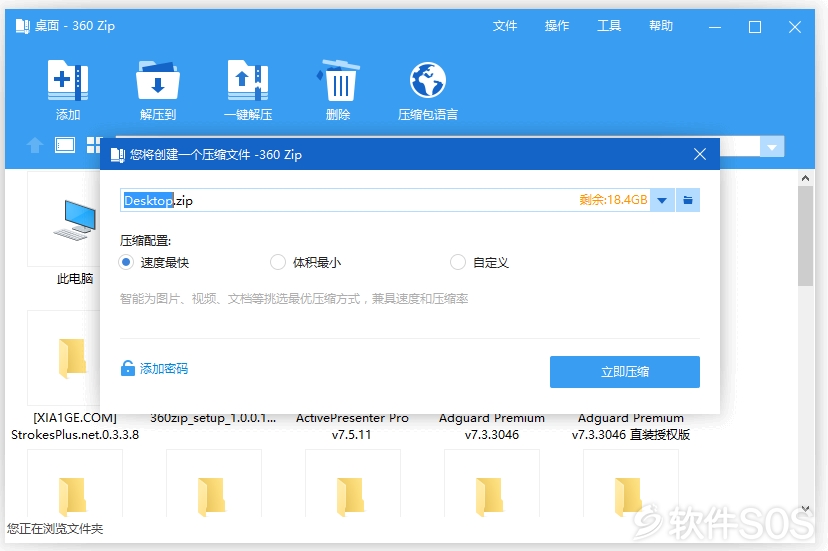Expand the save path dropdown arrow

(662, 200)
